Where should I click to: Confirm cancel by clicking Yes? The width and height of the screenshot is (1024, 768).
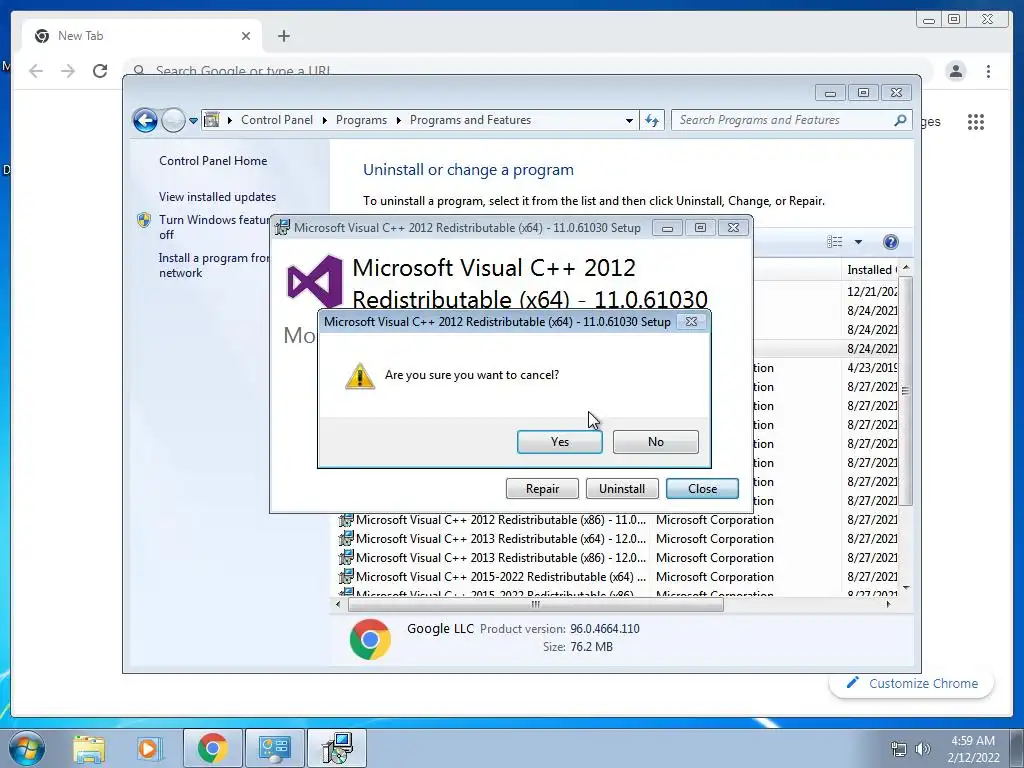pos(560,442)
